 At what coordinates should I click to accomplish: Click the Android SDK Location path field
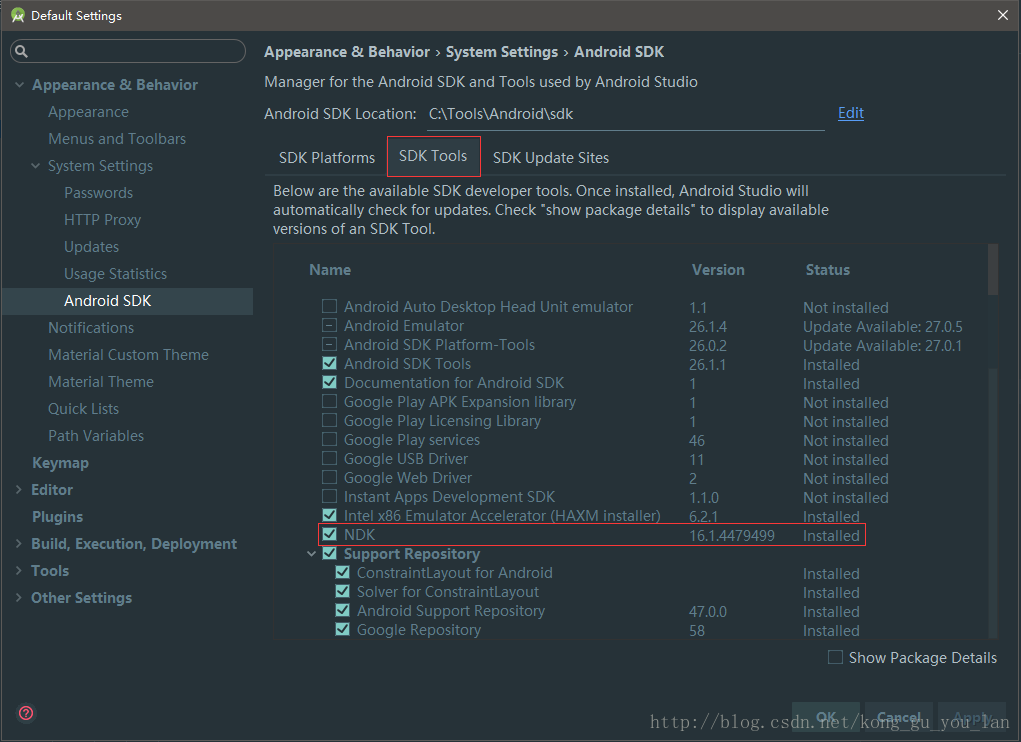[x=626, y=114]
